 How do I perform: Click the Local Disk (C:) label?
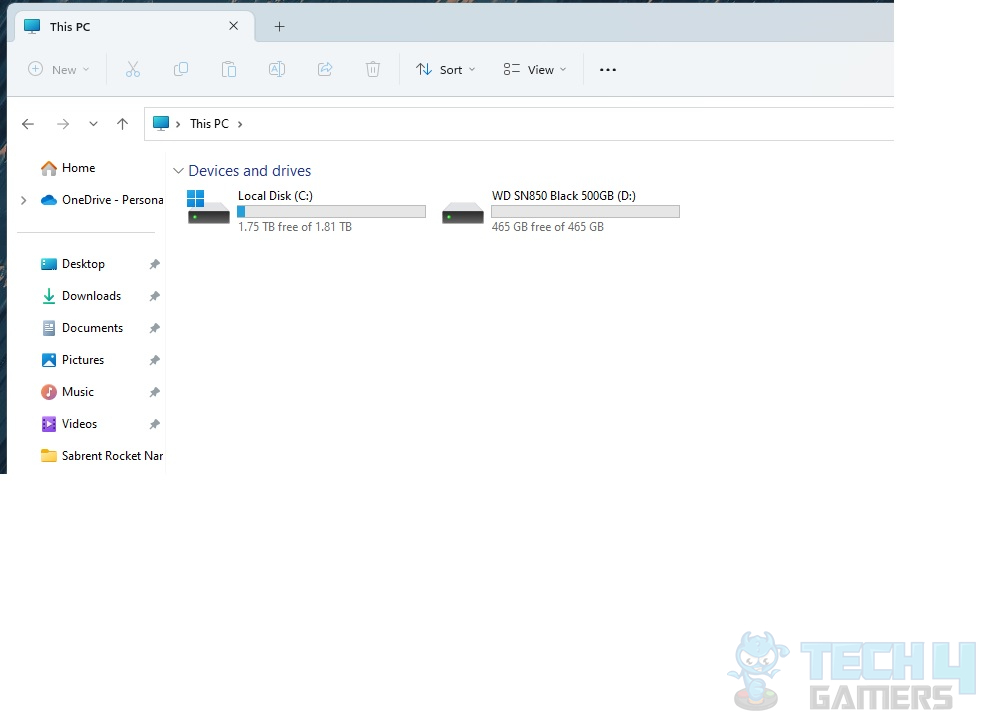tap(275, 196)
